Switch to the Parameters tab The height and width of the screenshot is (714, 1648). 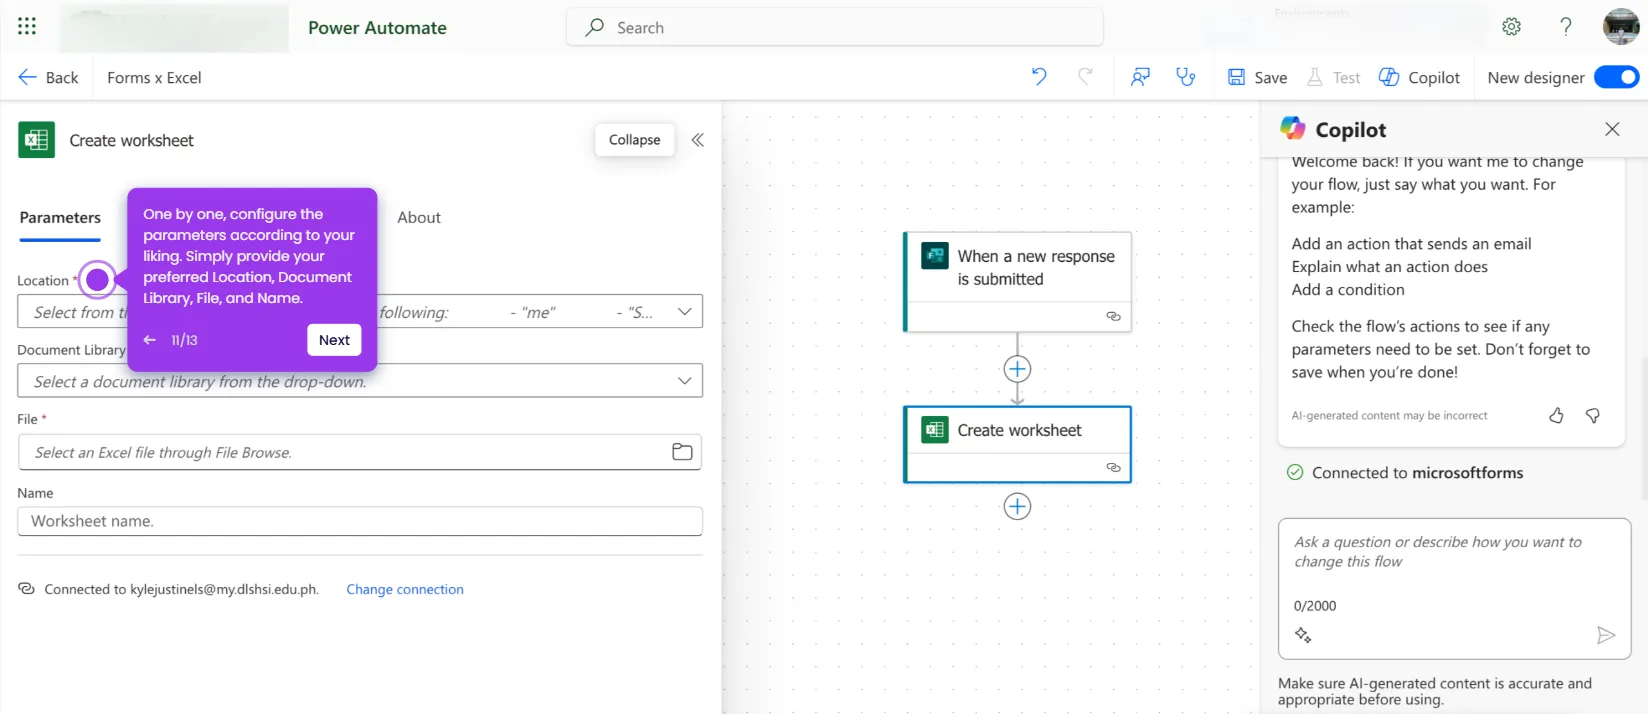click(60, 218)
